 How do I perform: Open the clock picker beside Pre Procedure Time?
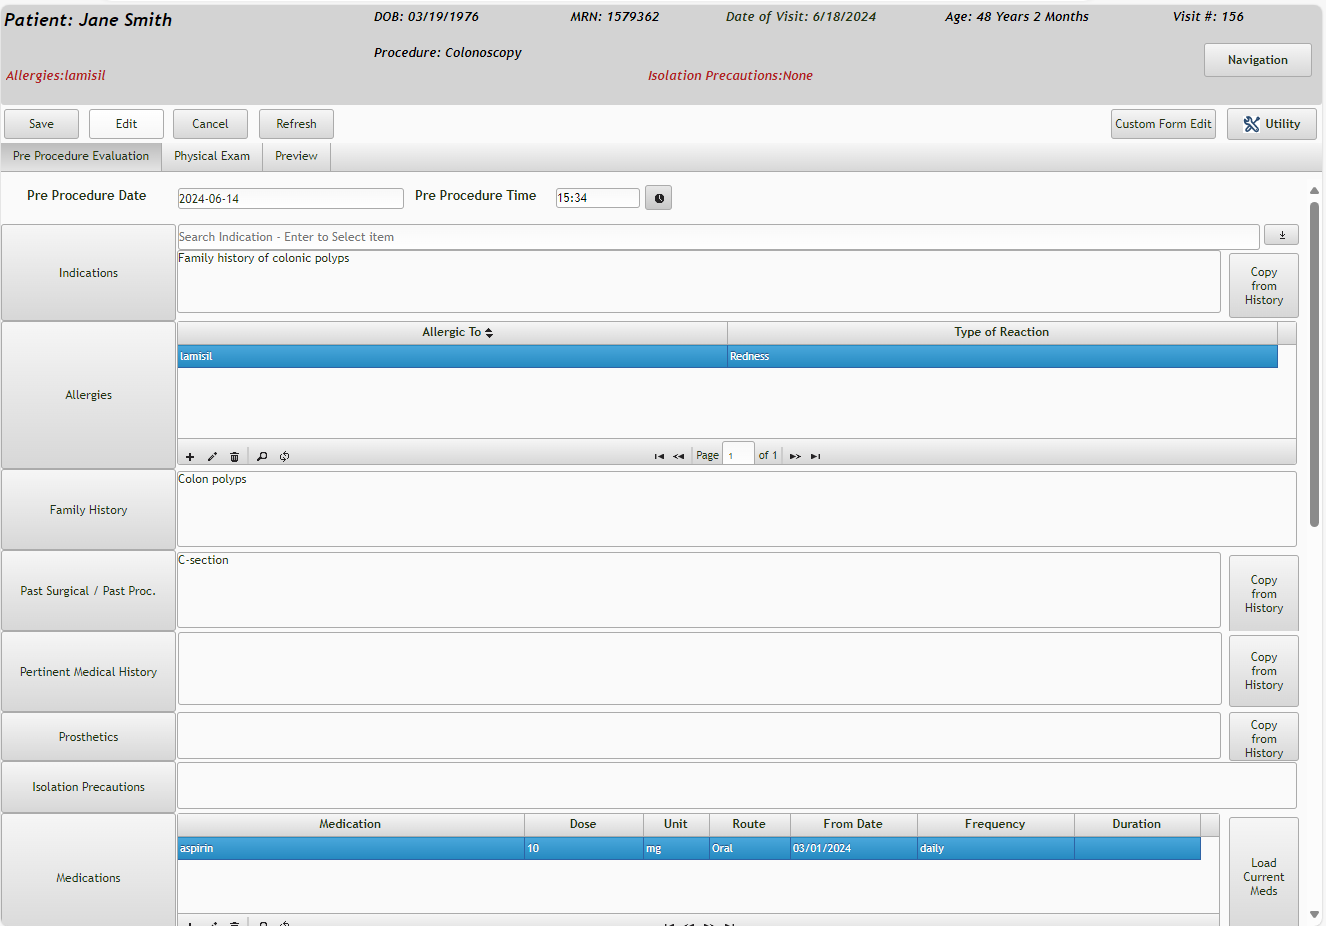pyautogui.click(x=658, y=198)
